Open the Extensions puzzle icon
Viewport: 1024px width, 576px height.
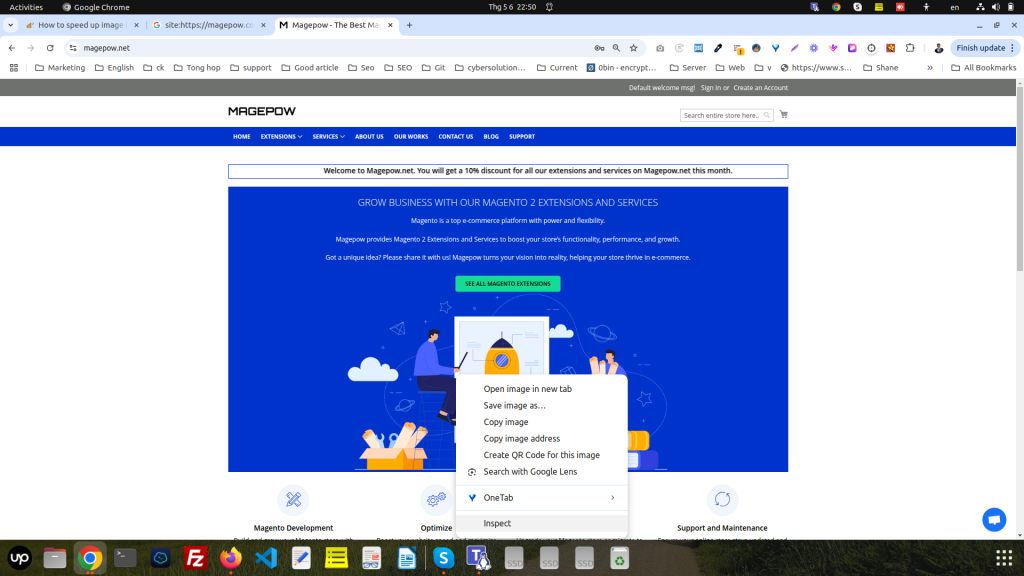(x=910, y=48)
